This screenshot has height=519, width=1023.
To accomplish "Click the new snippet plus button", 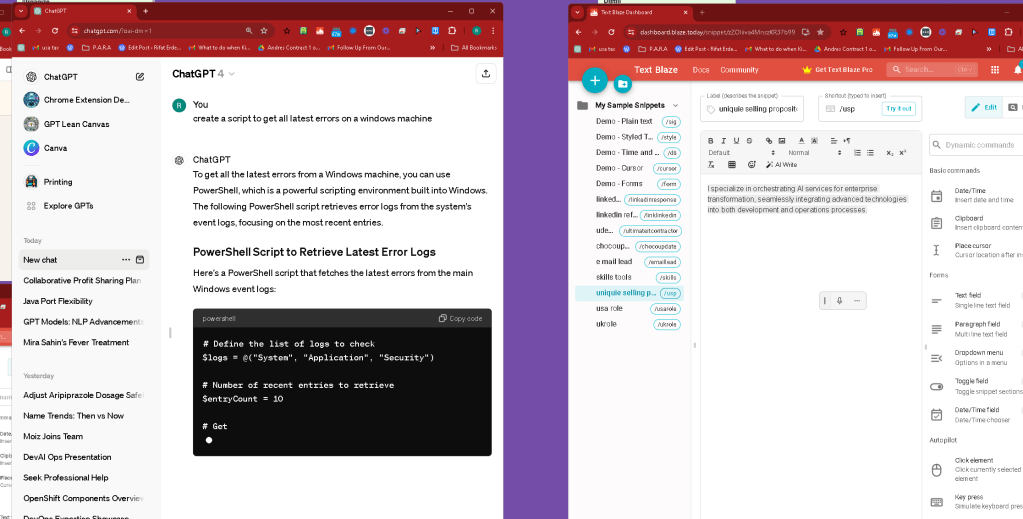I will tap(594, 80).
